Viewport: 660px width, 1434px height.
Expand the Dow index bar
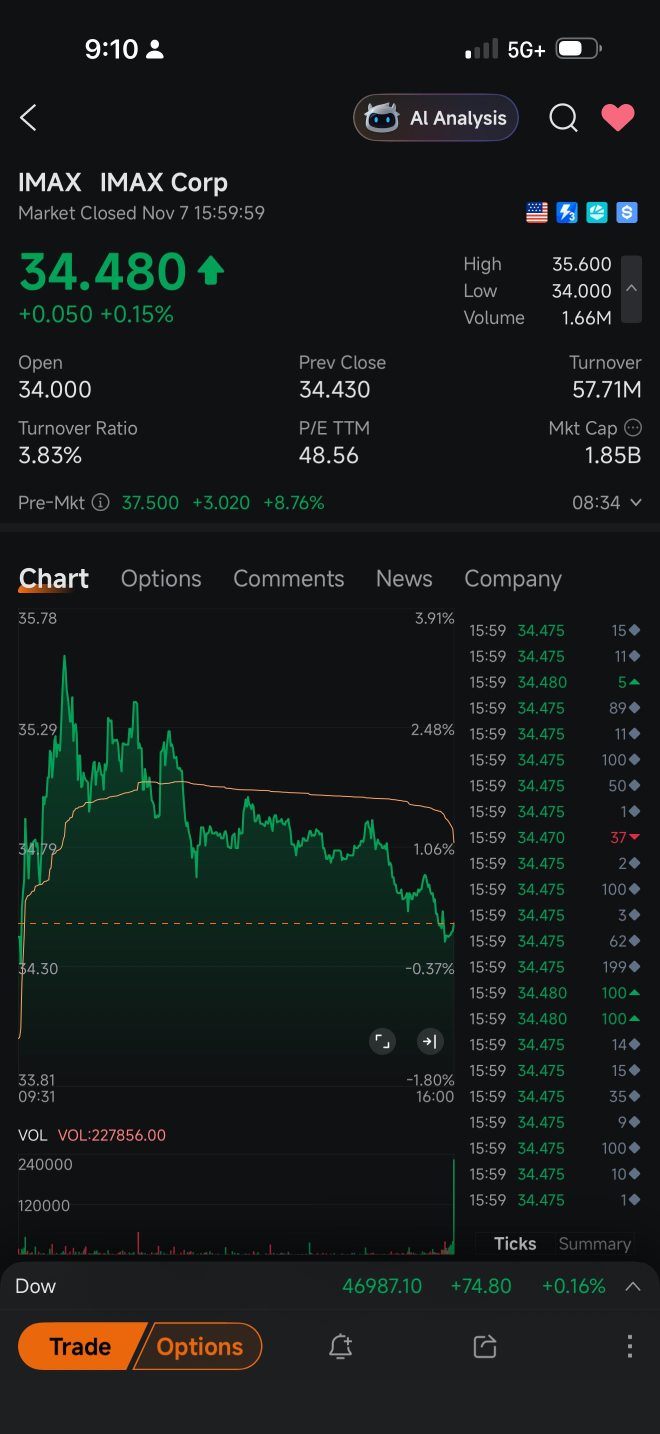pyautogui.click(x=632, y=1287)
